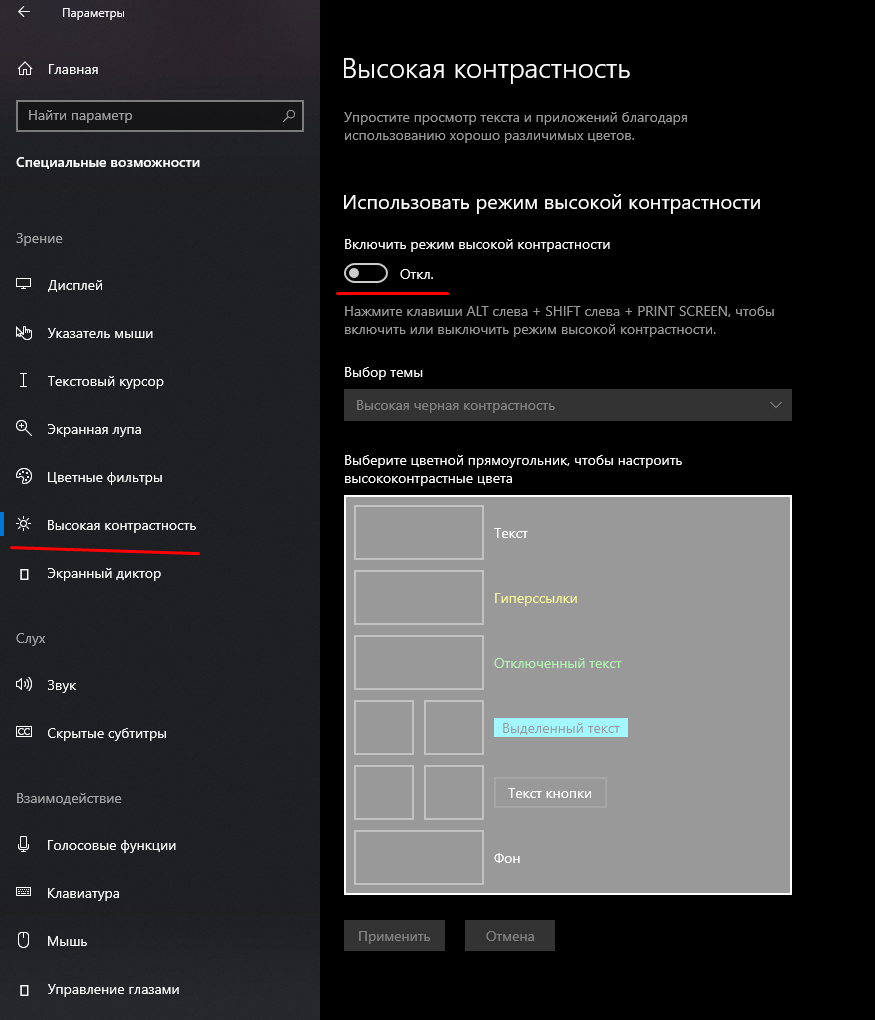875x1020 pixels.
Task: Click the Отмена button
Action: point(510,936)
